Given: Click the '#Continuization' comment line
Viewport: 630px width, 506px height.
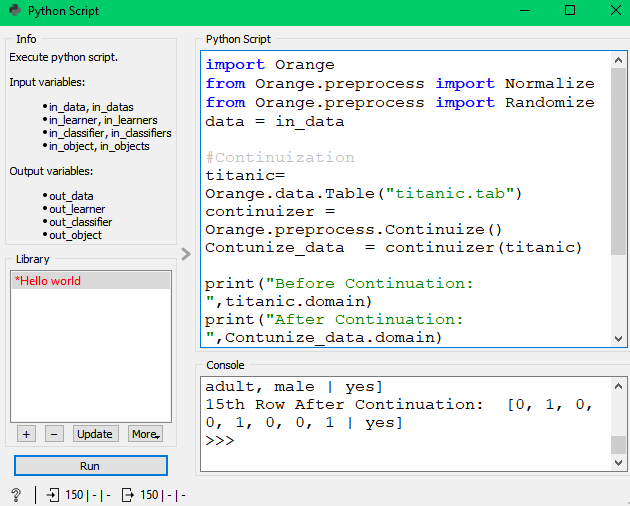Looking at the screenshot, I should click(x=280, y=157).
